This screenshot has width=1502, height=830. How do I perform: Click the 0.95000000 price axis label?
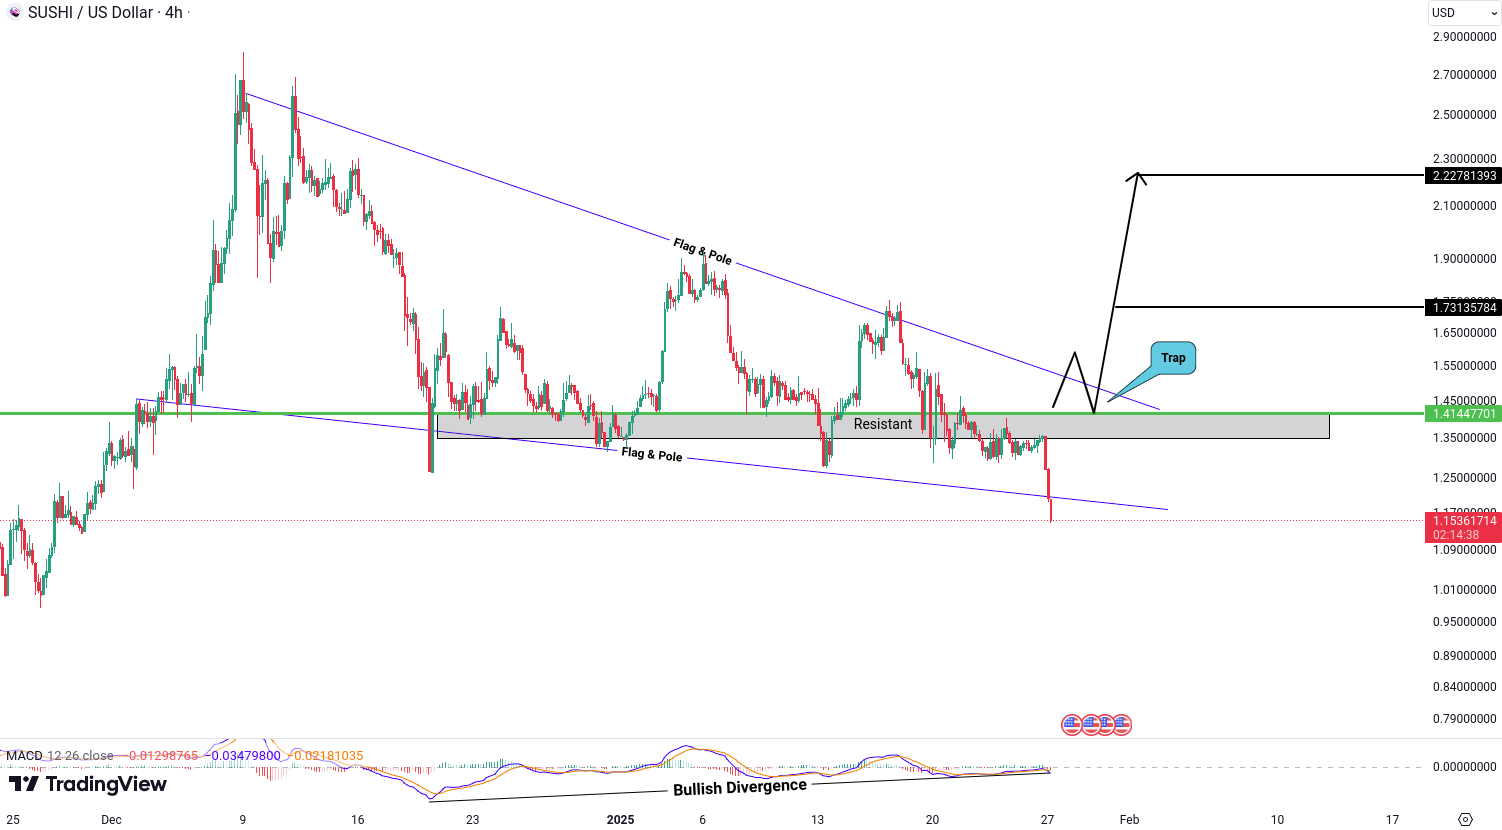(1464, 622)
